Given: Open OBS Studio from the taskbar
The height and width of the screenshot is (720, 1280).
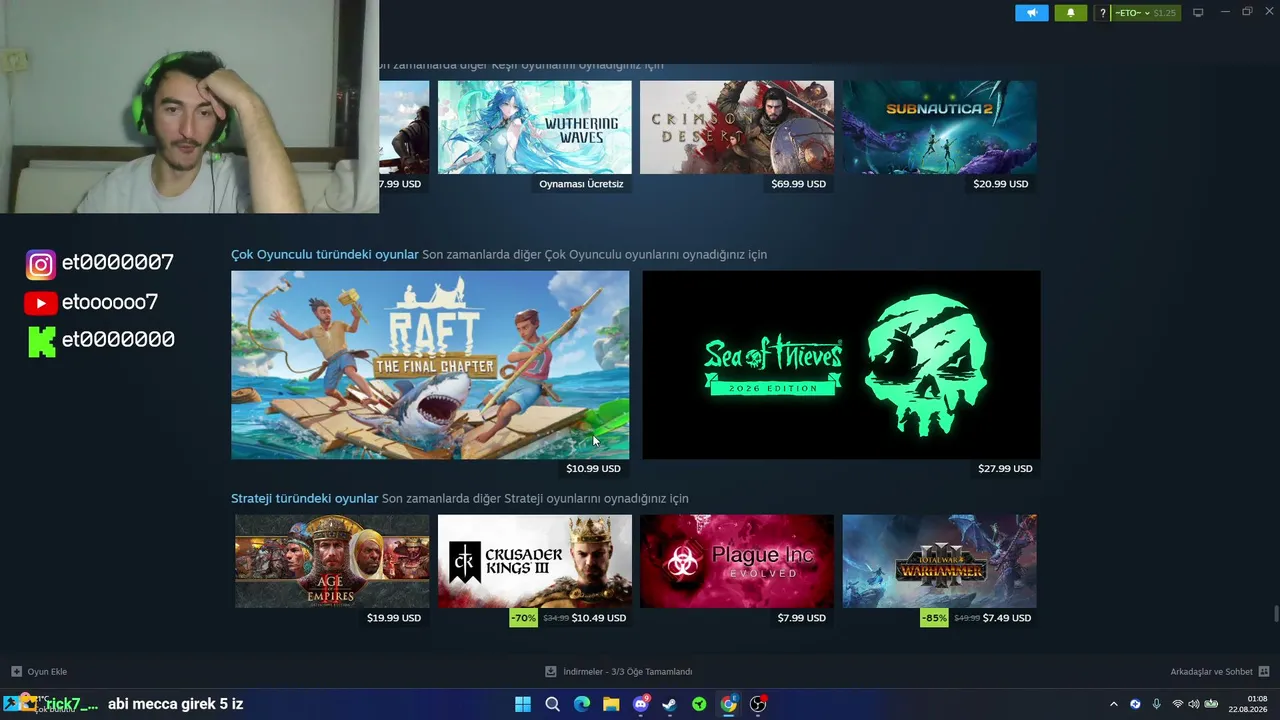Looking at the screenshot, I should (x=758, y=704).
